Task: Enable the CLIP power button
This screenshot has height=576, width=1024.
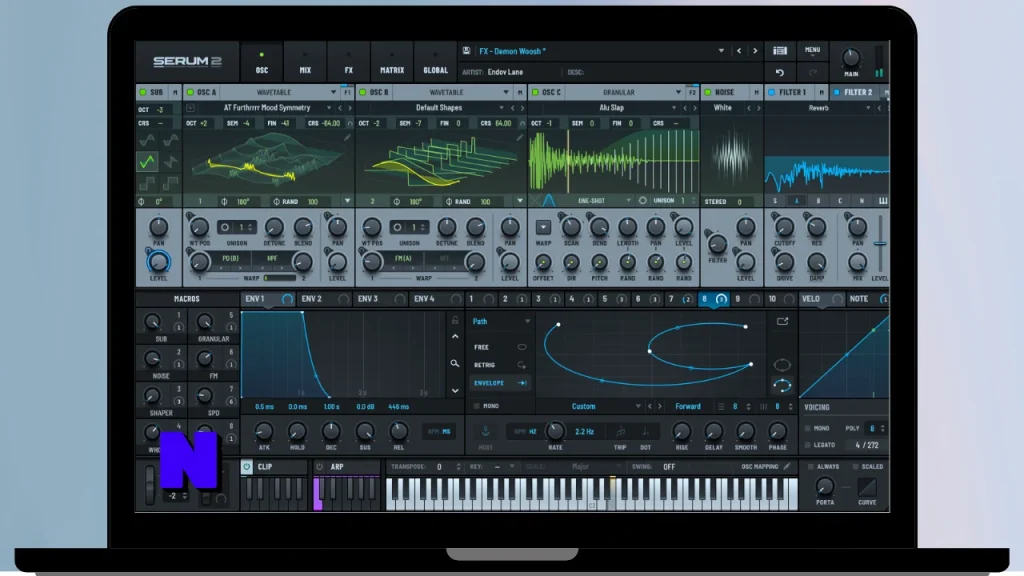Action: point(246,466)
